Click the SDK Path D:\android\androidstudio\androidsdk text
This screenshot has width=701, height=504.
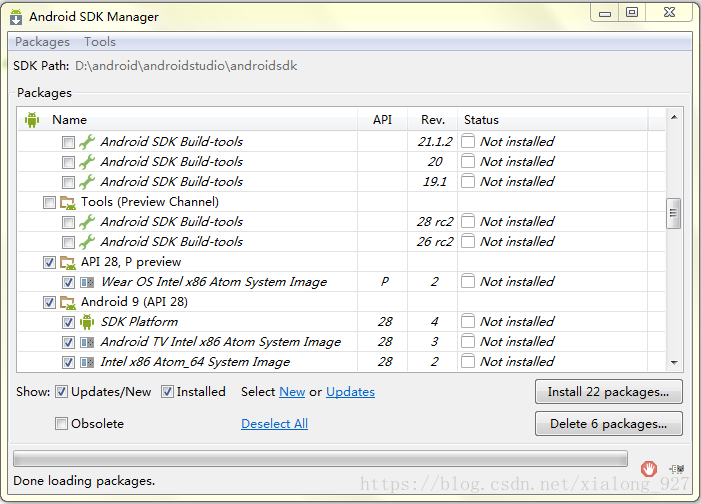186,66
